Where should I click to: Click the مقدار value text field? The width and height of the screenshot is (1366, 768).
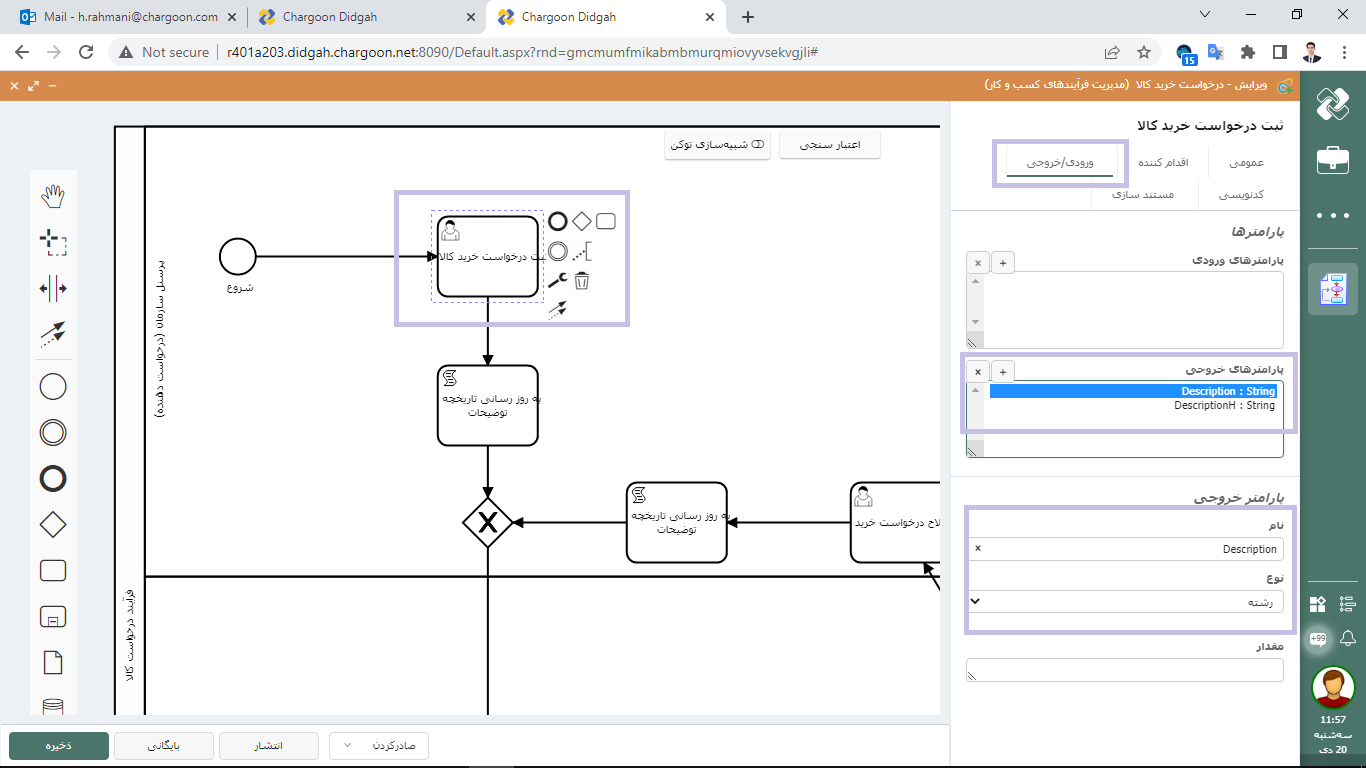1125,670
